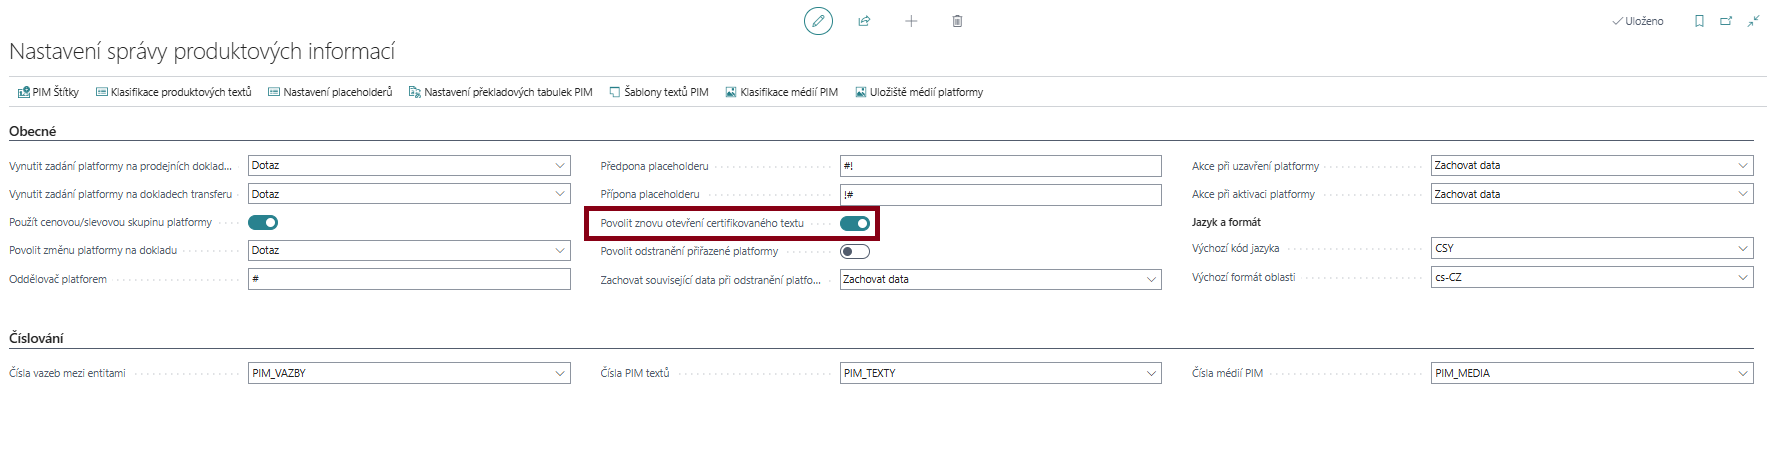Click the trash can delete icon
Image resolution: width=1767 pixels, height=466 pixels.
tap(957, 21)
